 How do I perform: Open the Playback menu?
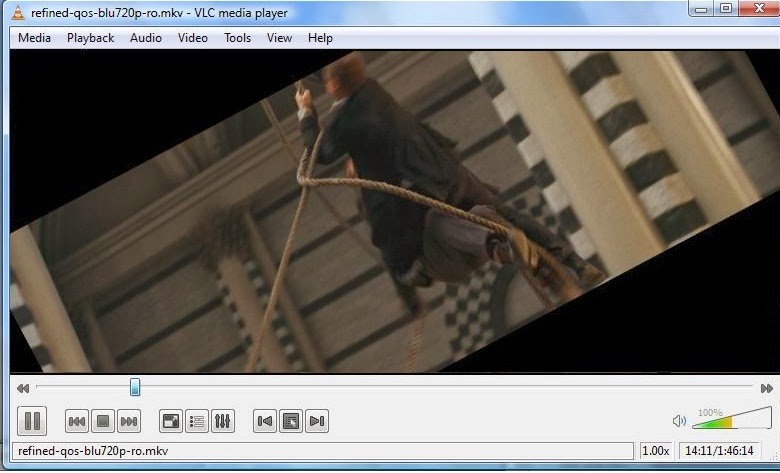tap(91, 38)
